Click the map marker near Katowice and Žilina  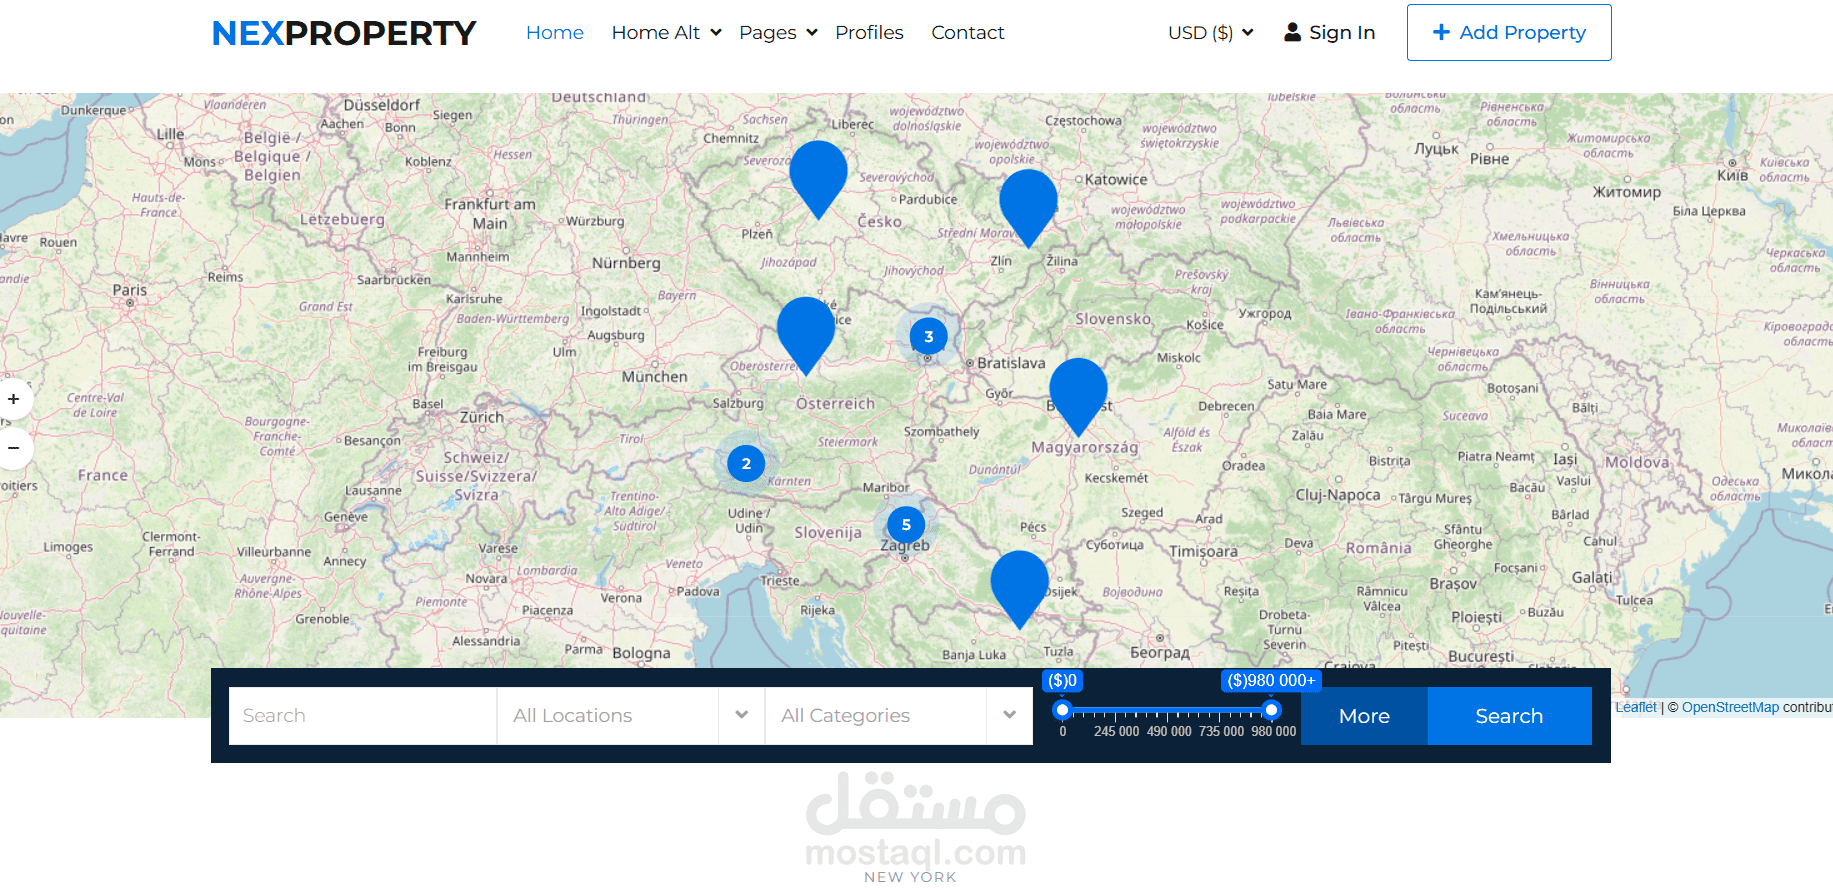coord(1028,206)
